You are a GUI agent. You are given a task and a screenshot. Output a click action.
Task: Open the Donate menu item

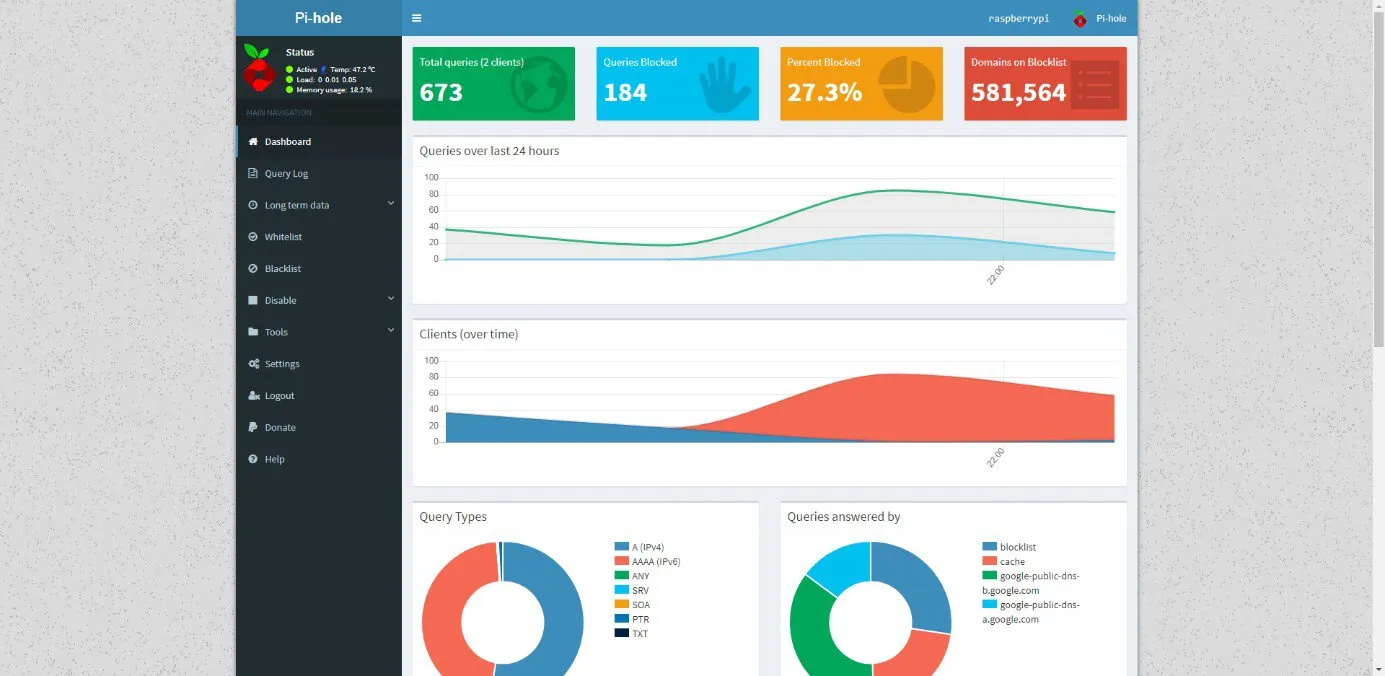tap(319, 427)
